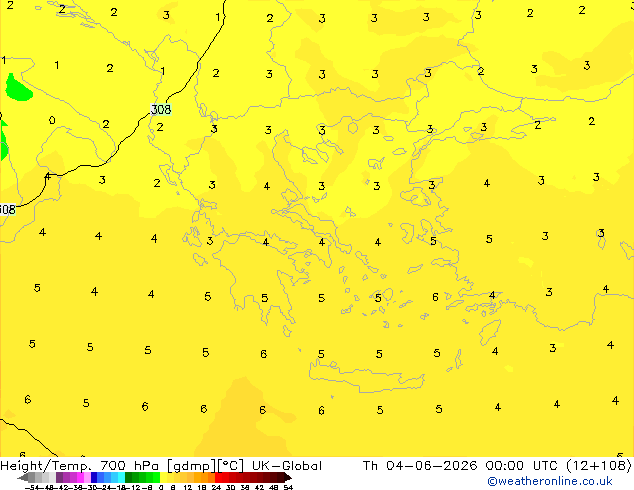Image resolution: width=634 pixels, height=490 pixels.
Task: Click the 0 temperature value on the map
Action: point(52,120)
